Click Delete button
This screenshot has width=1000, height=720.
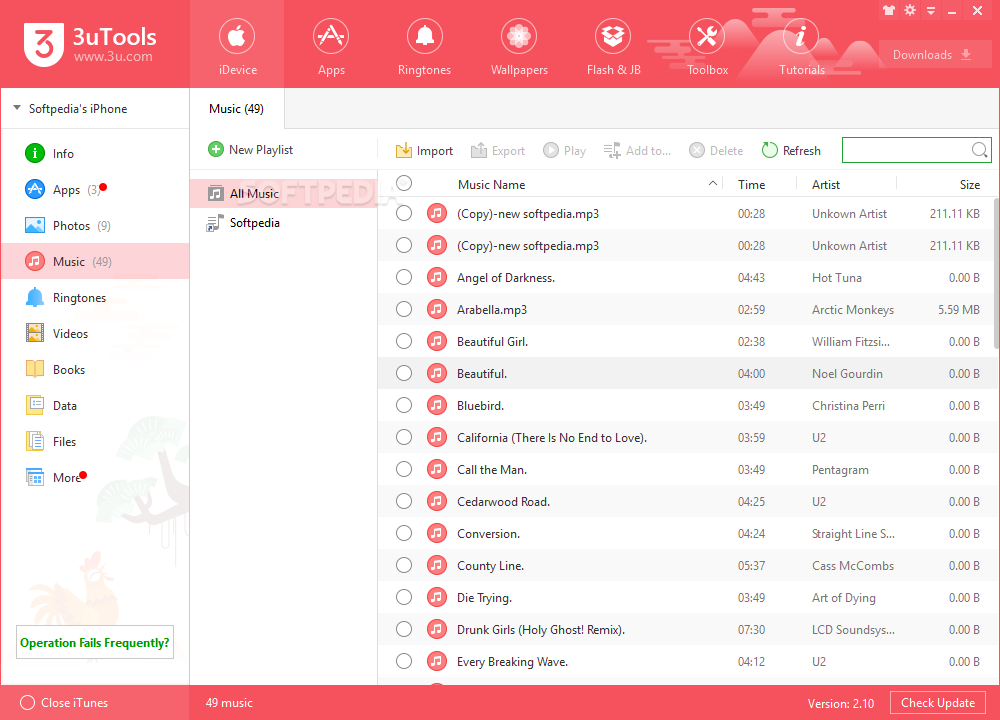pos(716,151)
